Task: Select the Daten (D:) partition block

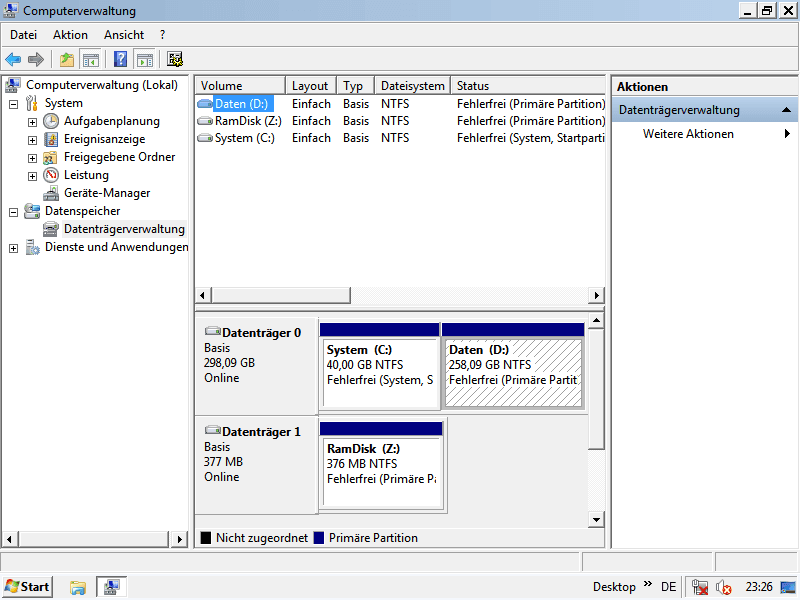Action: click(x=513, y=365)
